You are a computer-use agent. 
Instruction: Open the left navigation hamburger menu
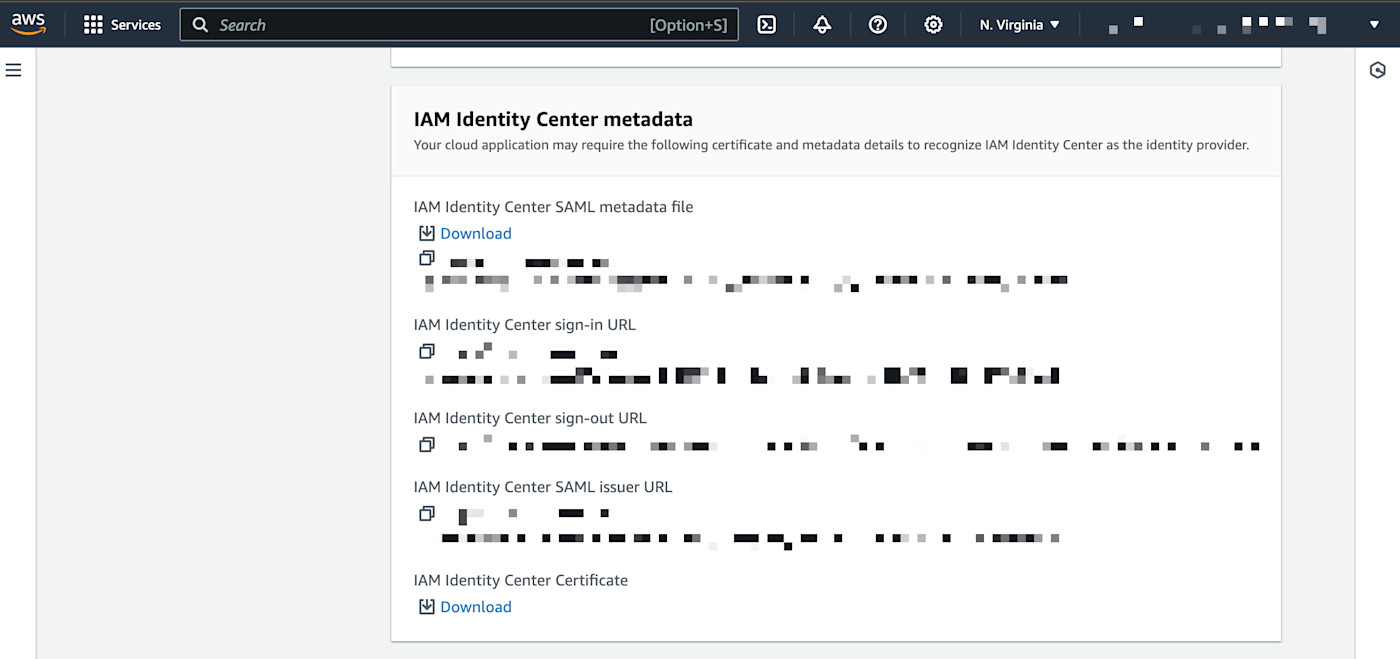[x=13, y=69]
